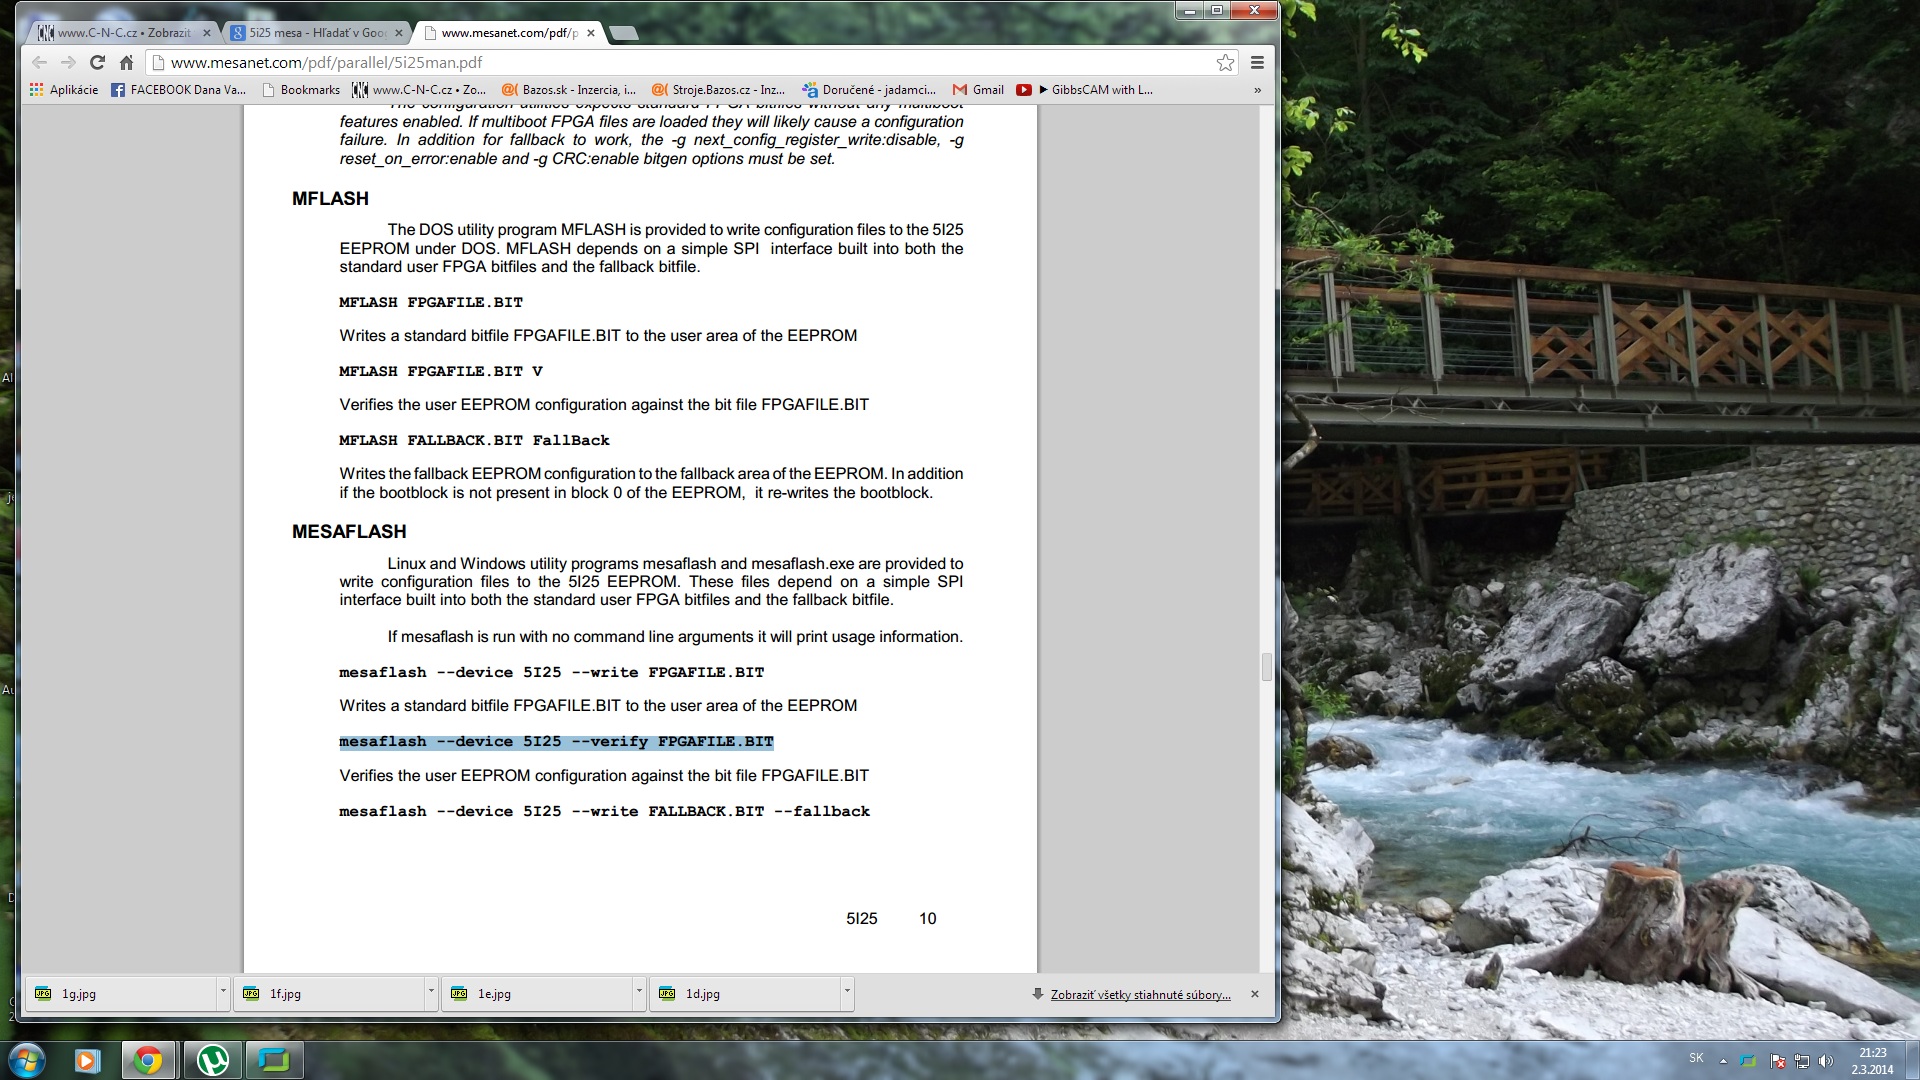
Task: Click the browser reload icon
Action: click(97, 62)
